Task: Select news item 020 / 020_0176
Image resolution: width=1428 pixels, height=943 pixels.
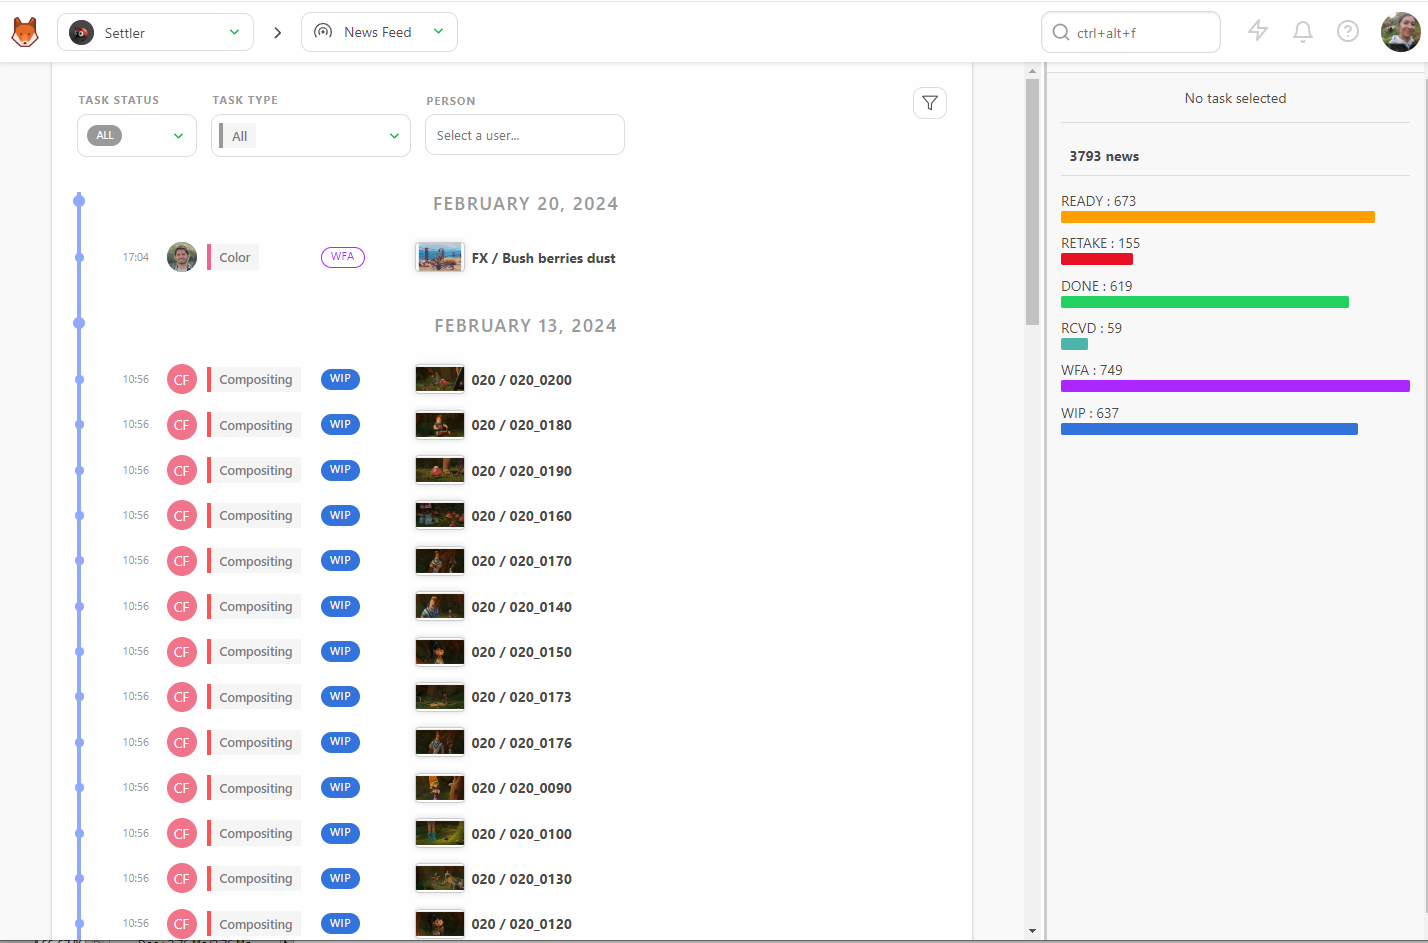Action: [x=522, y=743]
